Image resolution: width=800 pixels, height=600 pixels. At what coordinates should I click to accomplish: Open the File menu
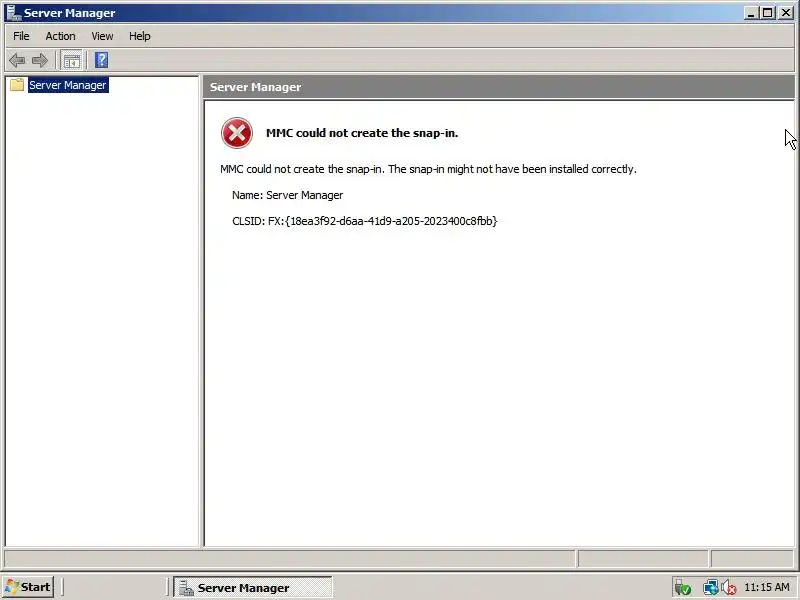pos(21,36)
